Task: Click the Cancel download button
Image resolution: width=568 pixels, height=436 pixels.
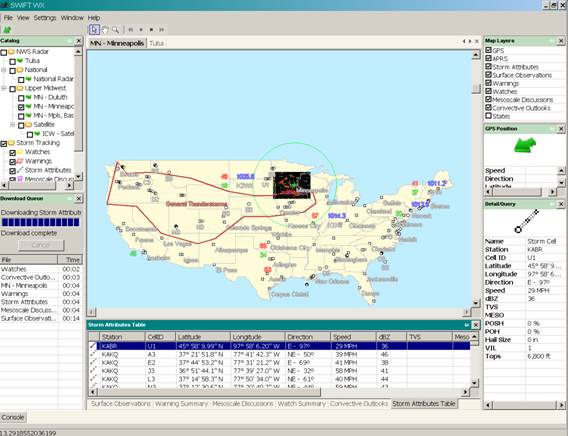Action: [x=41, y=245]
